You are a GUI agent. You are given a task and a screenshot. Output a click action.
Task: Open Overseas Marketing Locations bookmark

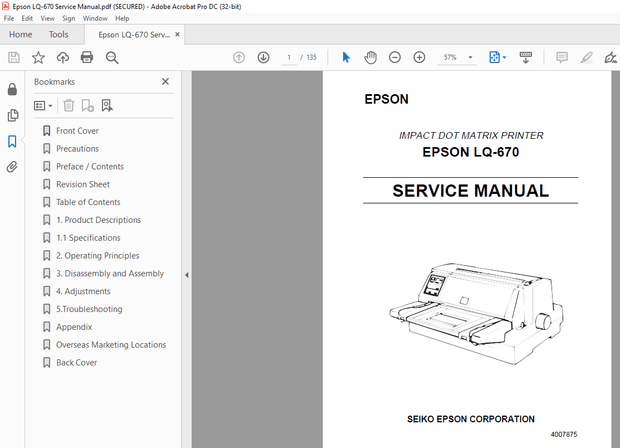pyautogui.click(x=111, y=345)
